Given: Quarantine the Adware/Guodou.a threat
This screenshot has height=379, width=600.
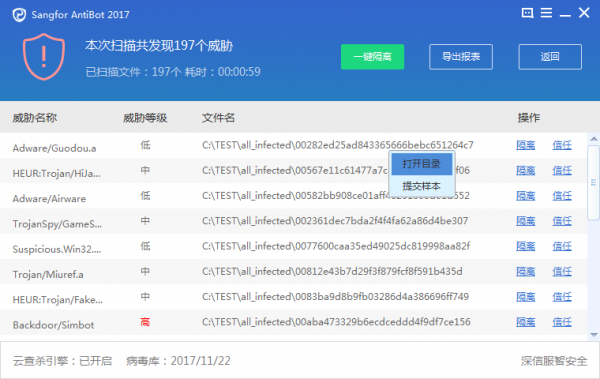Looking at the screenshot, I should coord(525,145).
